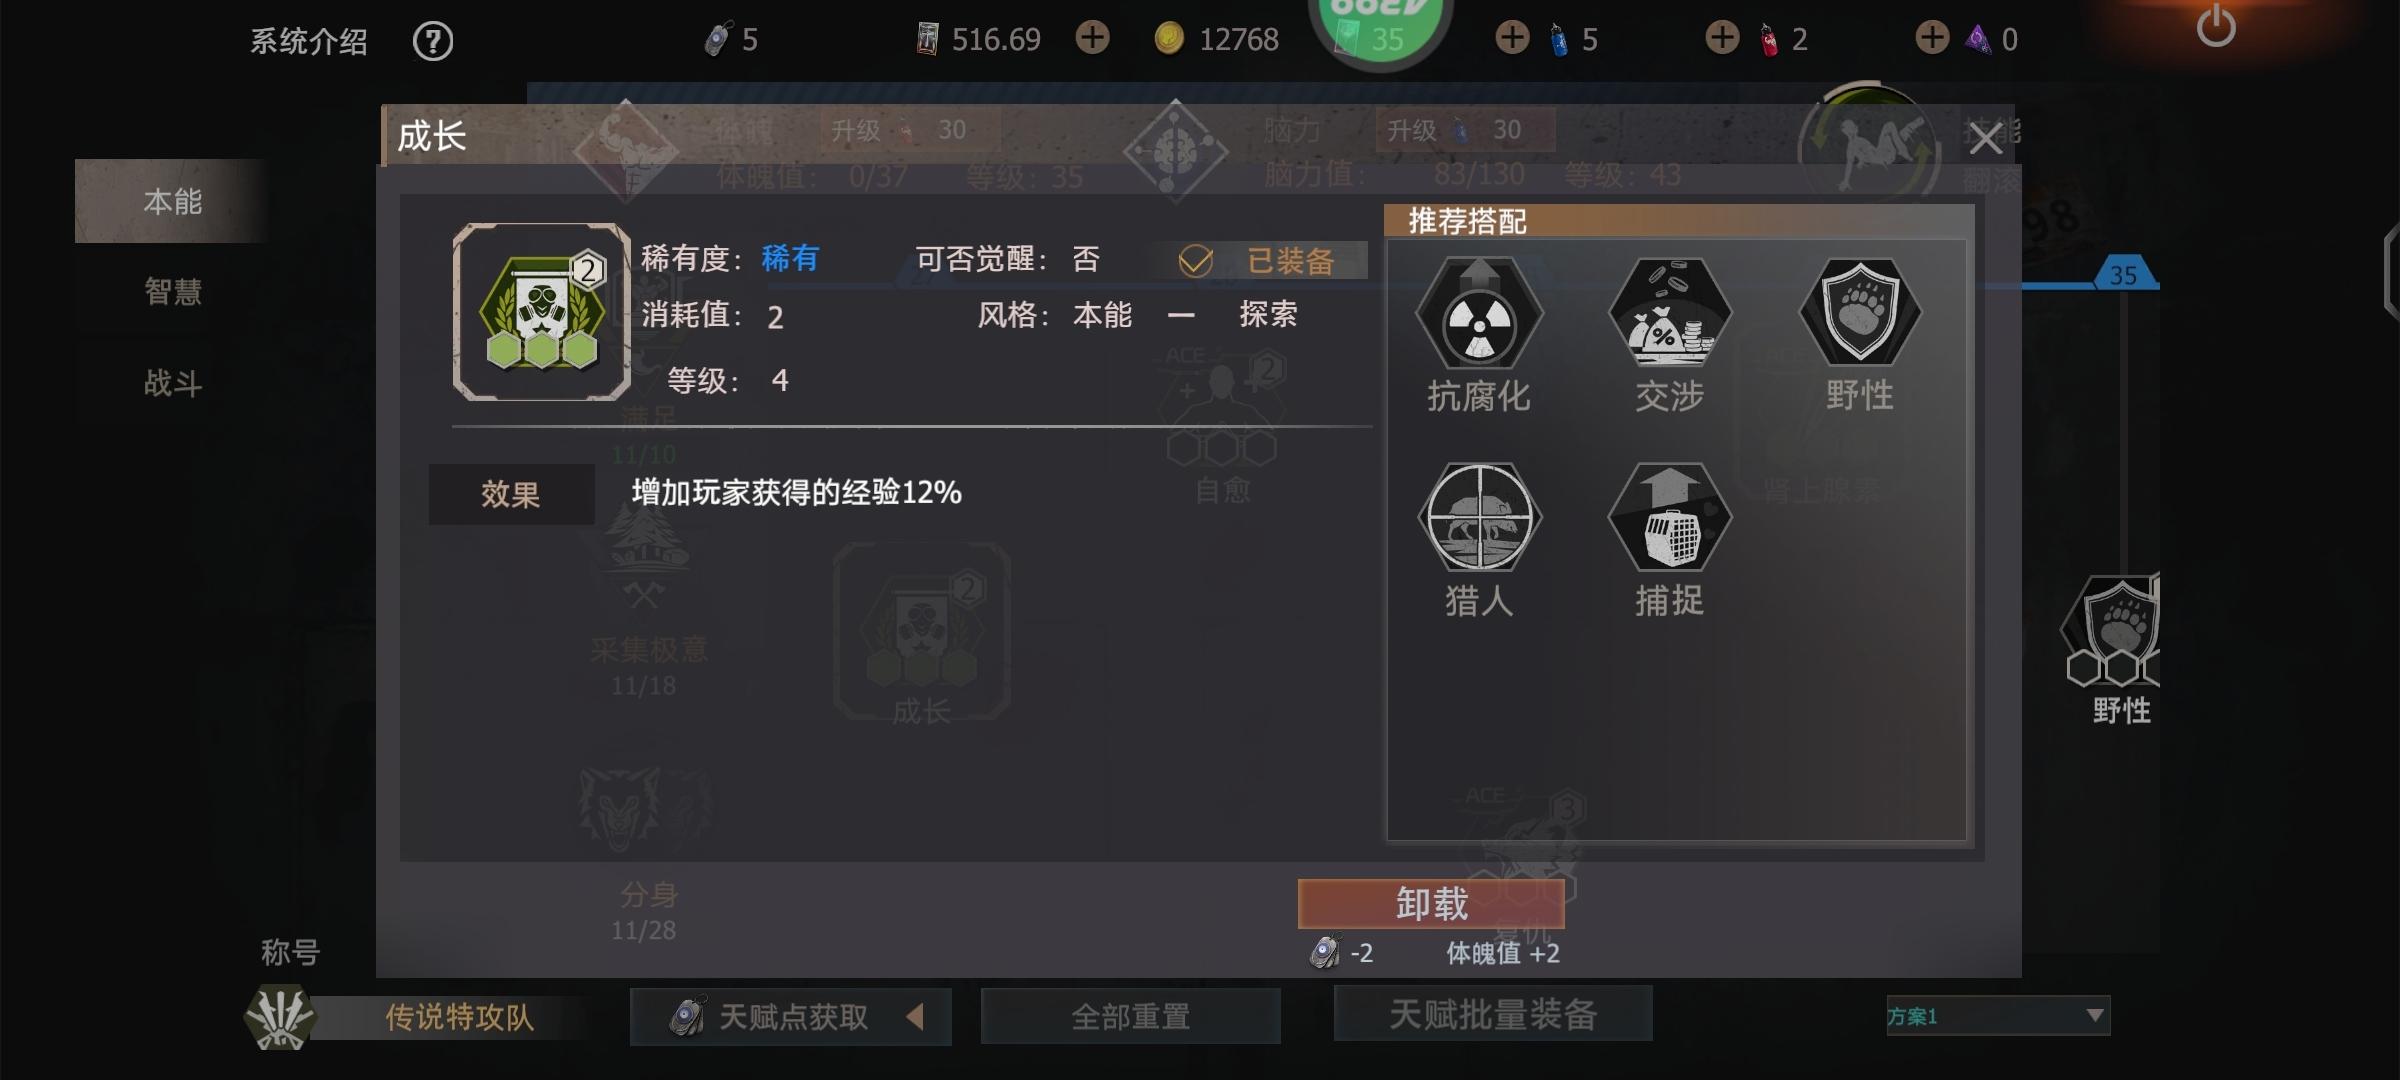This screenshot has height=1080, width=2400.
Task: Select the 野性 shield paw icon in recommendations
Action: coord(1859,314)
